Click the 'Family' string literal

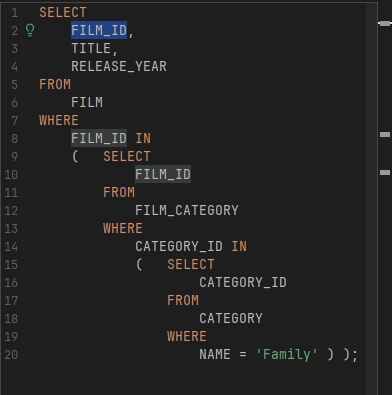coord(287,354)
